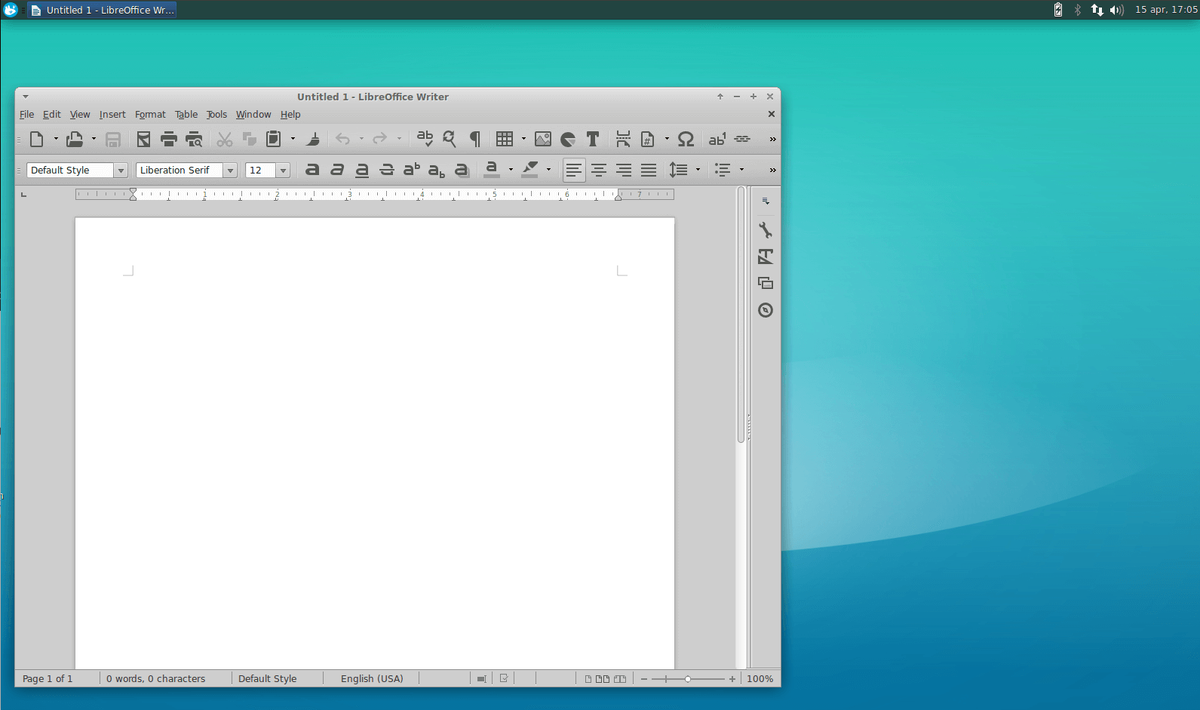
Task: Open the Paragraph Style dropdown
Action: point(120,169)
